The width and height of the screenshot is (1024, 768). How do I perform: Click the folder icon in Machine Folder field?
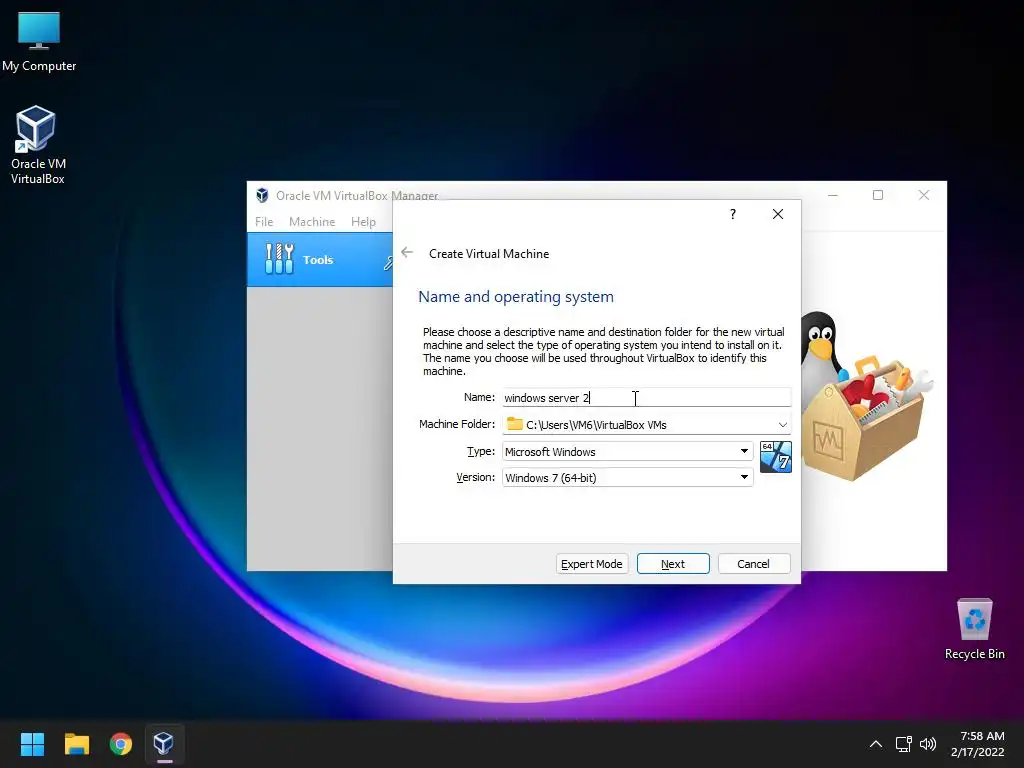[515, 424]
